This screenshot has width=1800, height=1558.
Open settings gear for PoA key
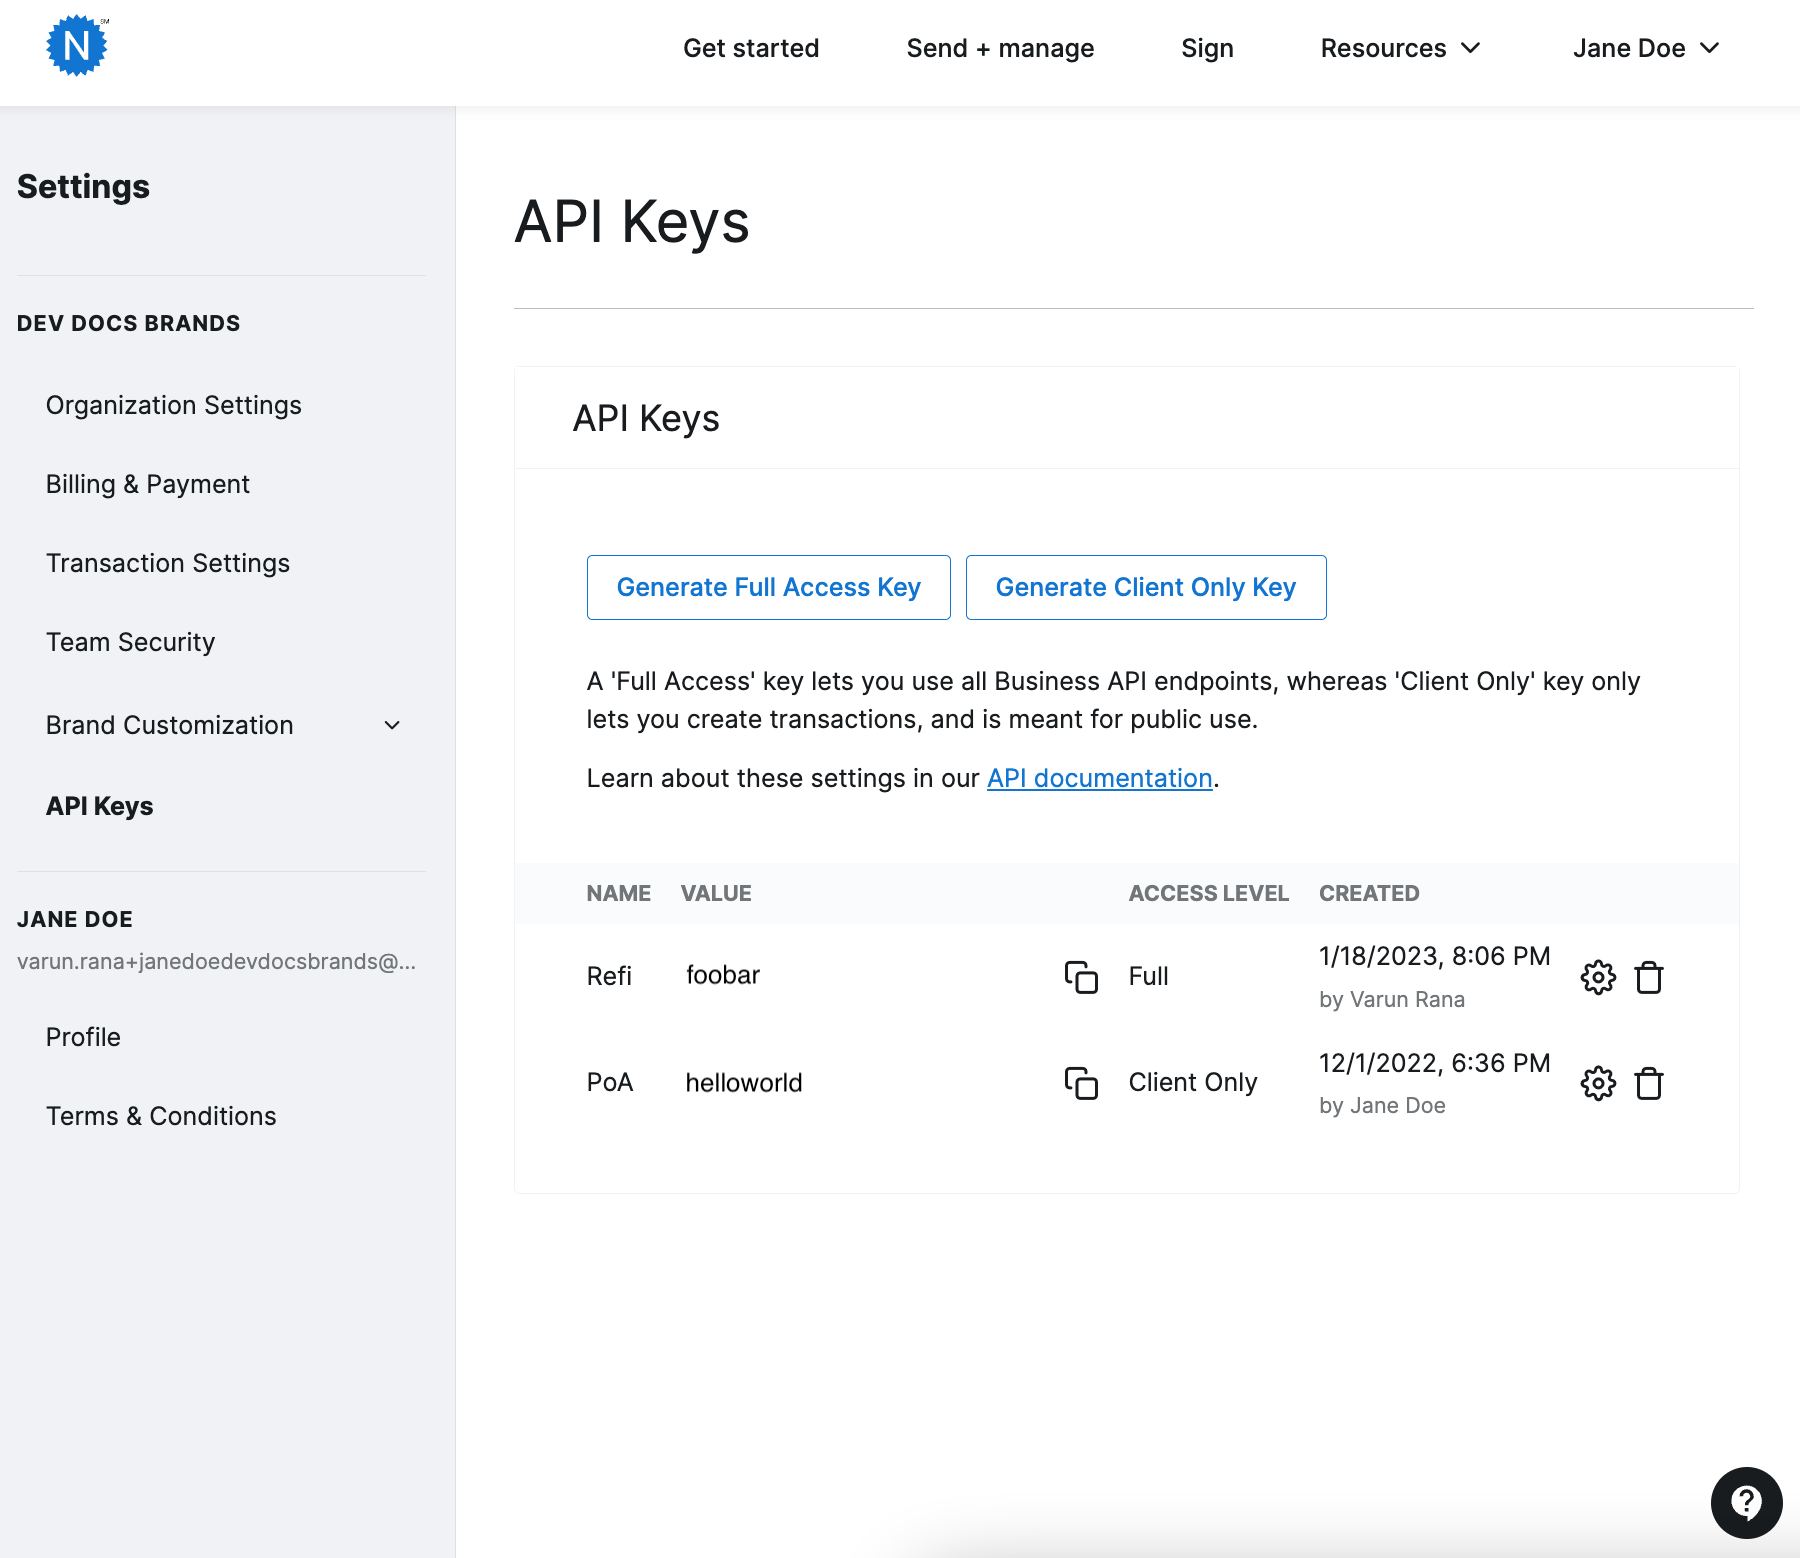(x=1598, y=1083)
